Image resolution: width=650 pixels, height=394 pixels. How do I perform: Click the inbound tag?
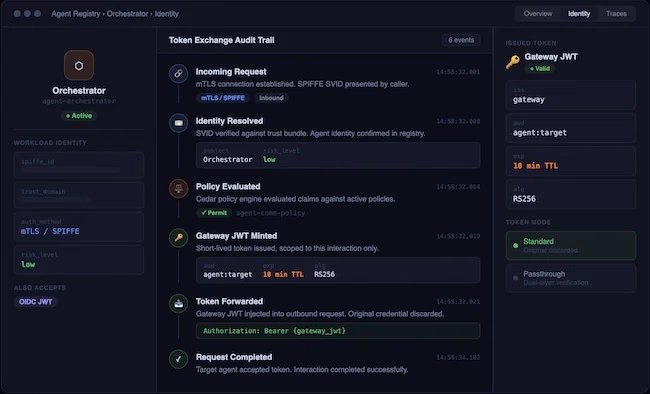point(272,98)
